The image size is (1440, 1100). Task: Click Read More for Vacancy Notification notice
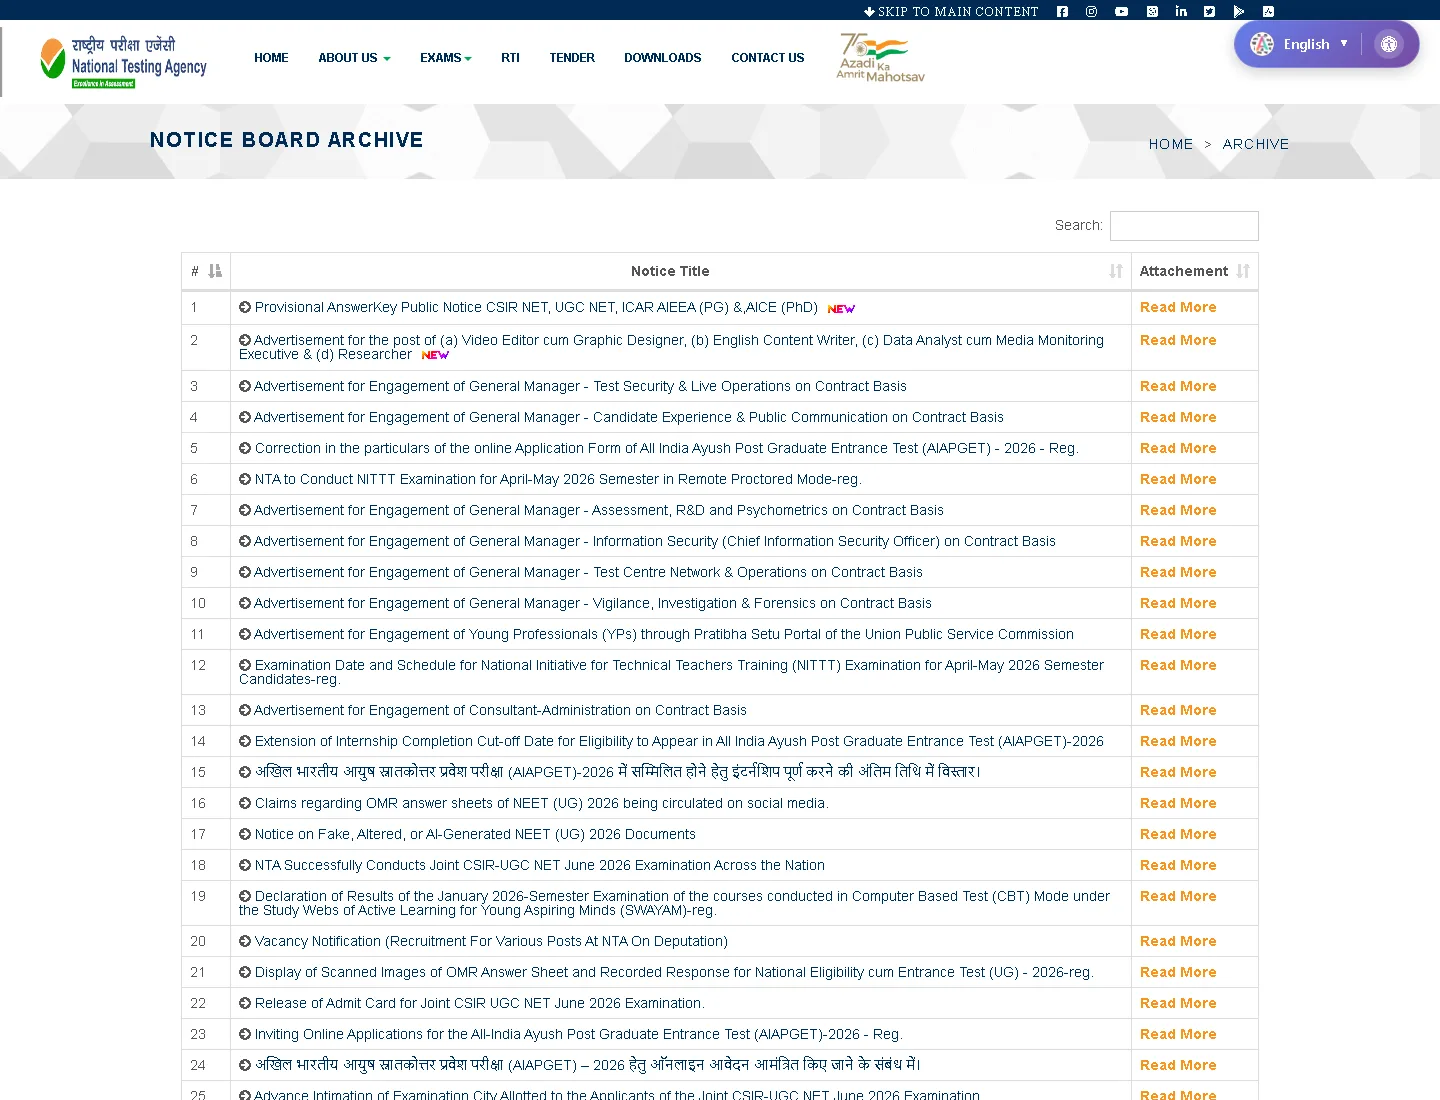[x=1178, y=942]
